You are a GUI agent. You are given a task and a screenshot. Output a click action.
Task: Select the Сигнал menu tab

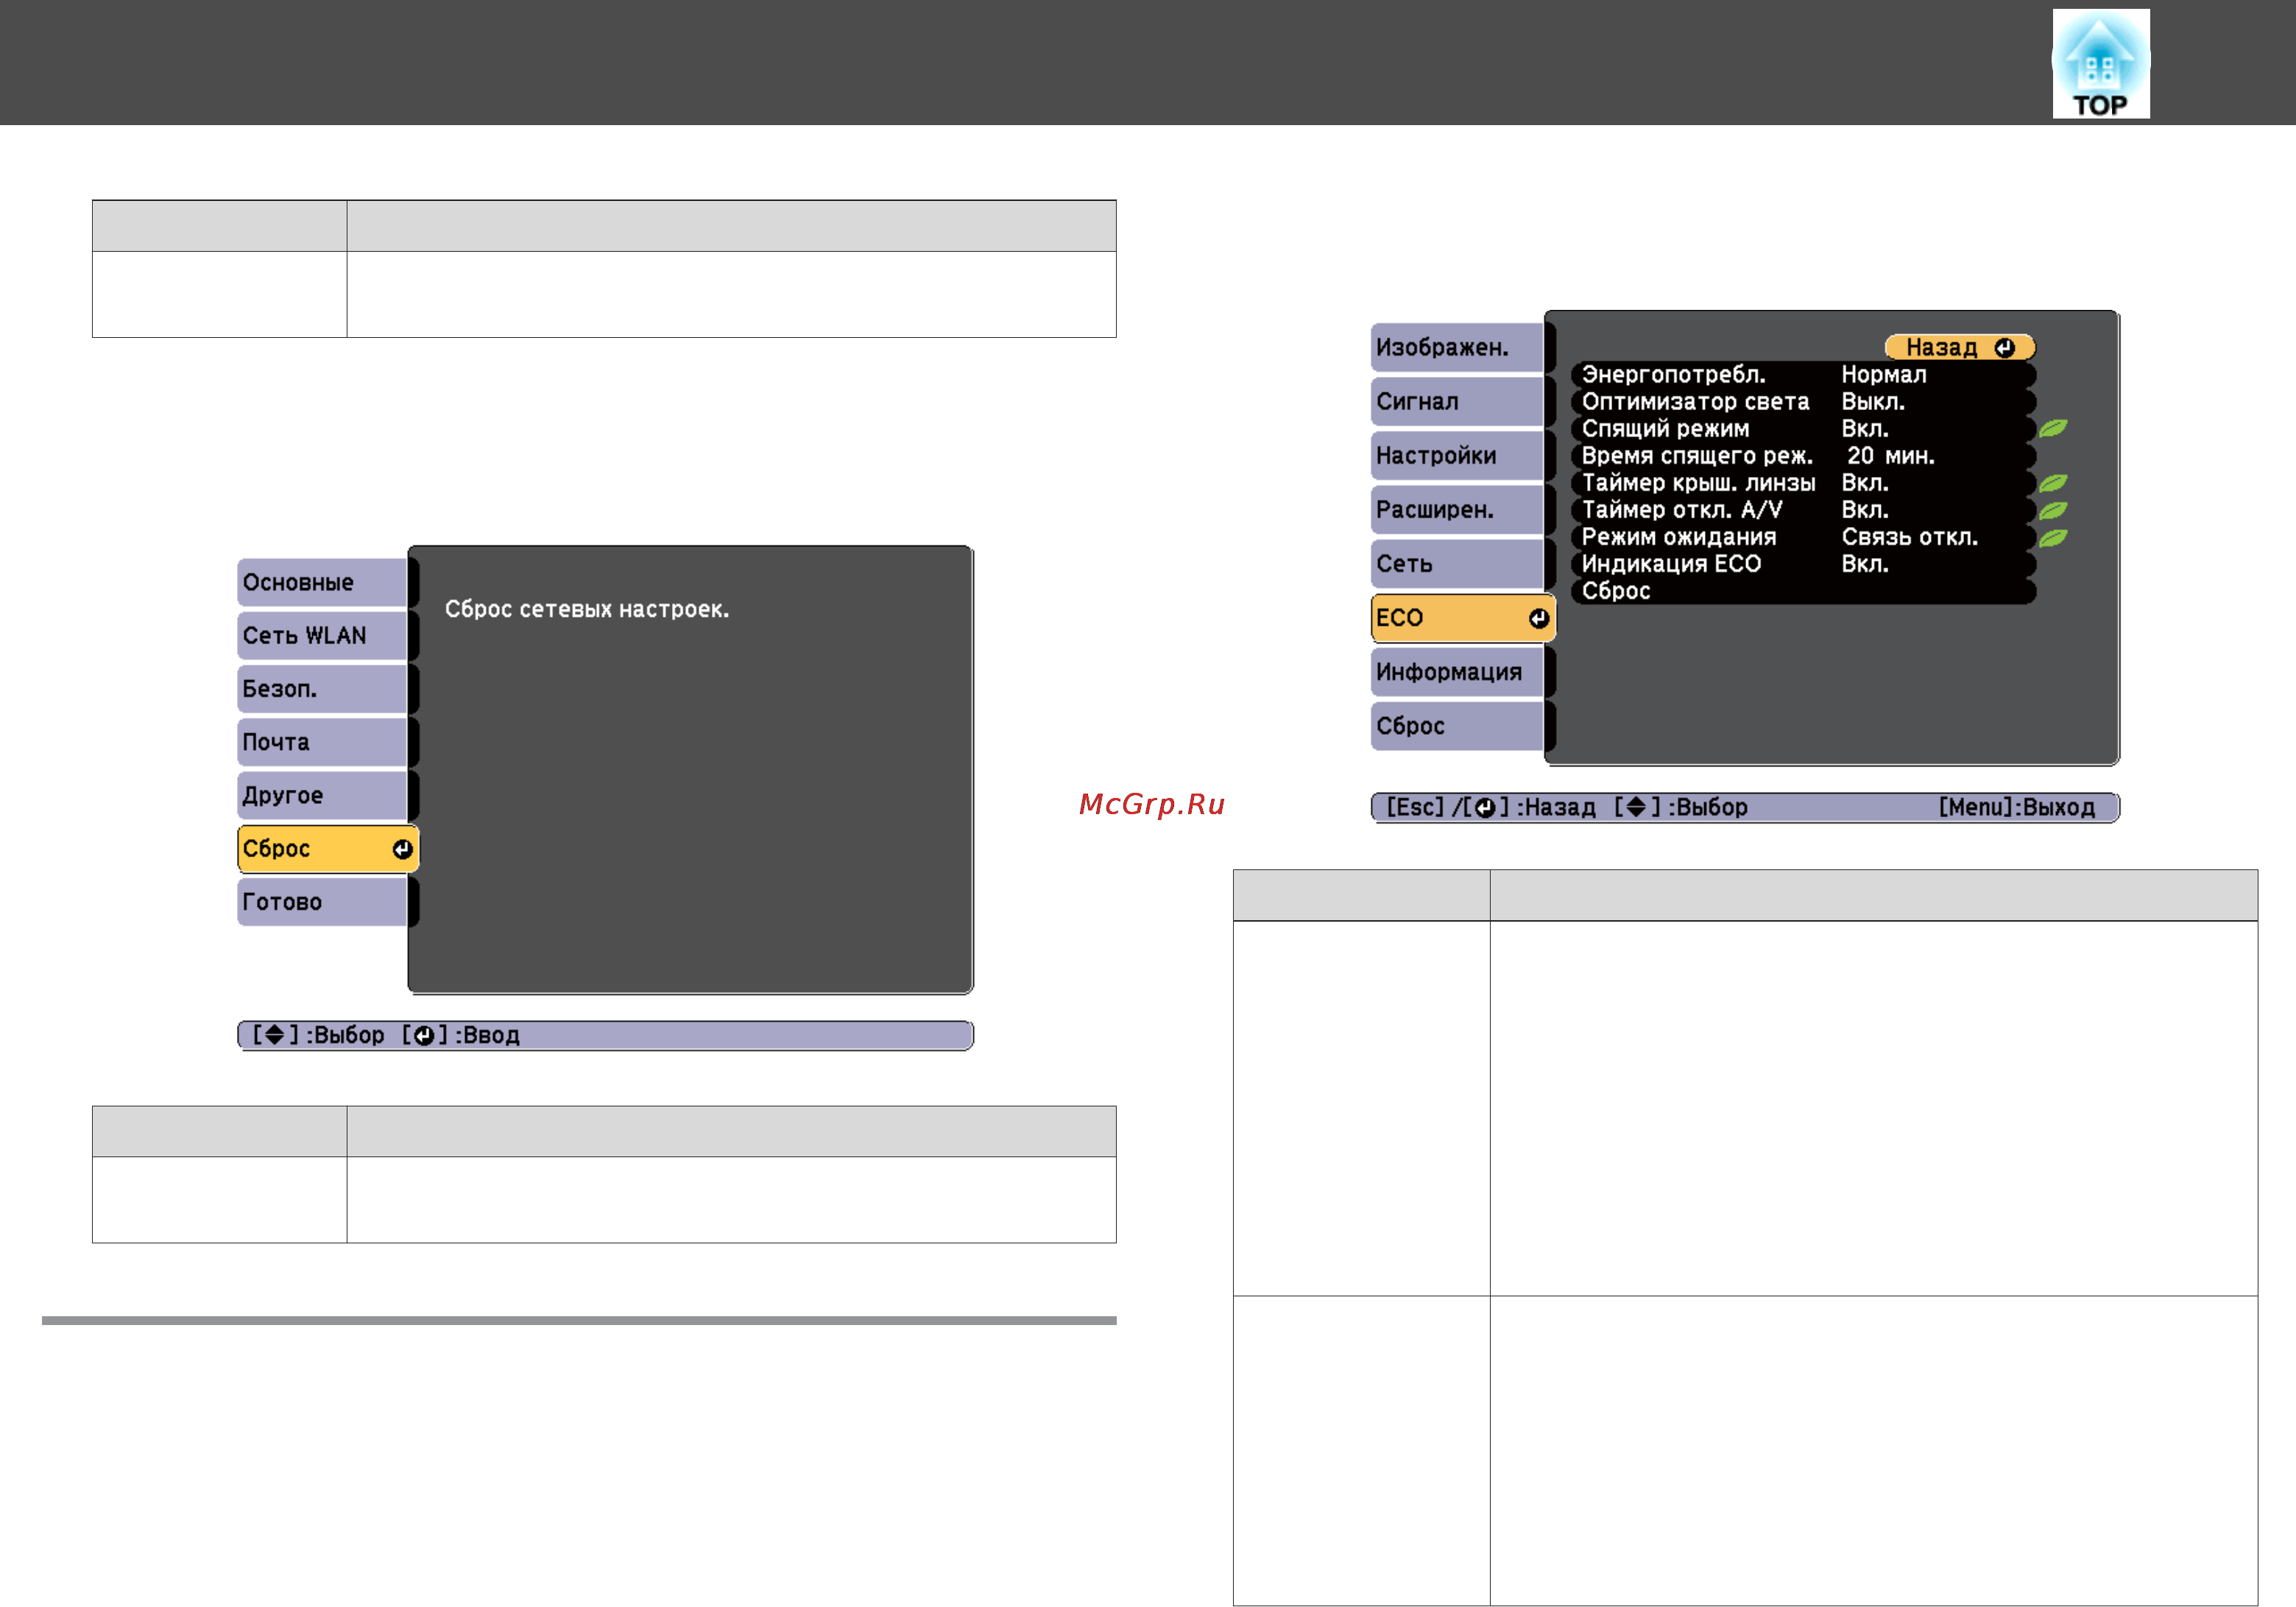pyautogui.click(x=1458, y=401)
